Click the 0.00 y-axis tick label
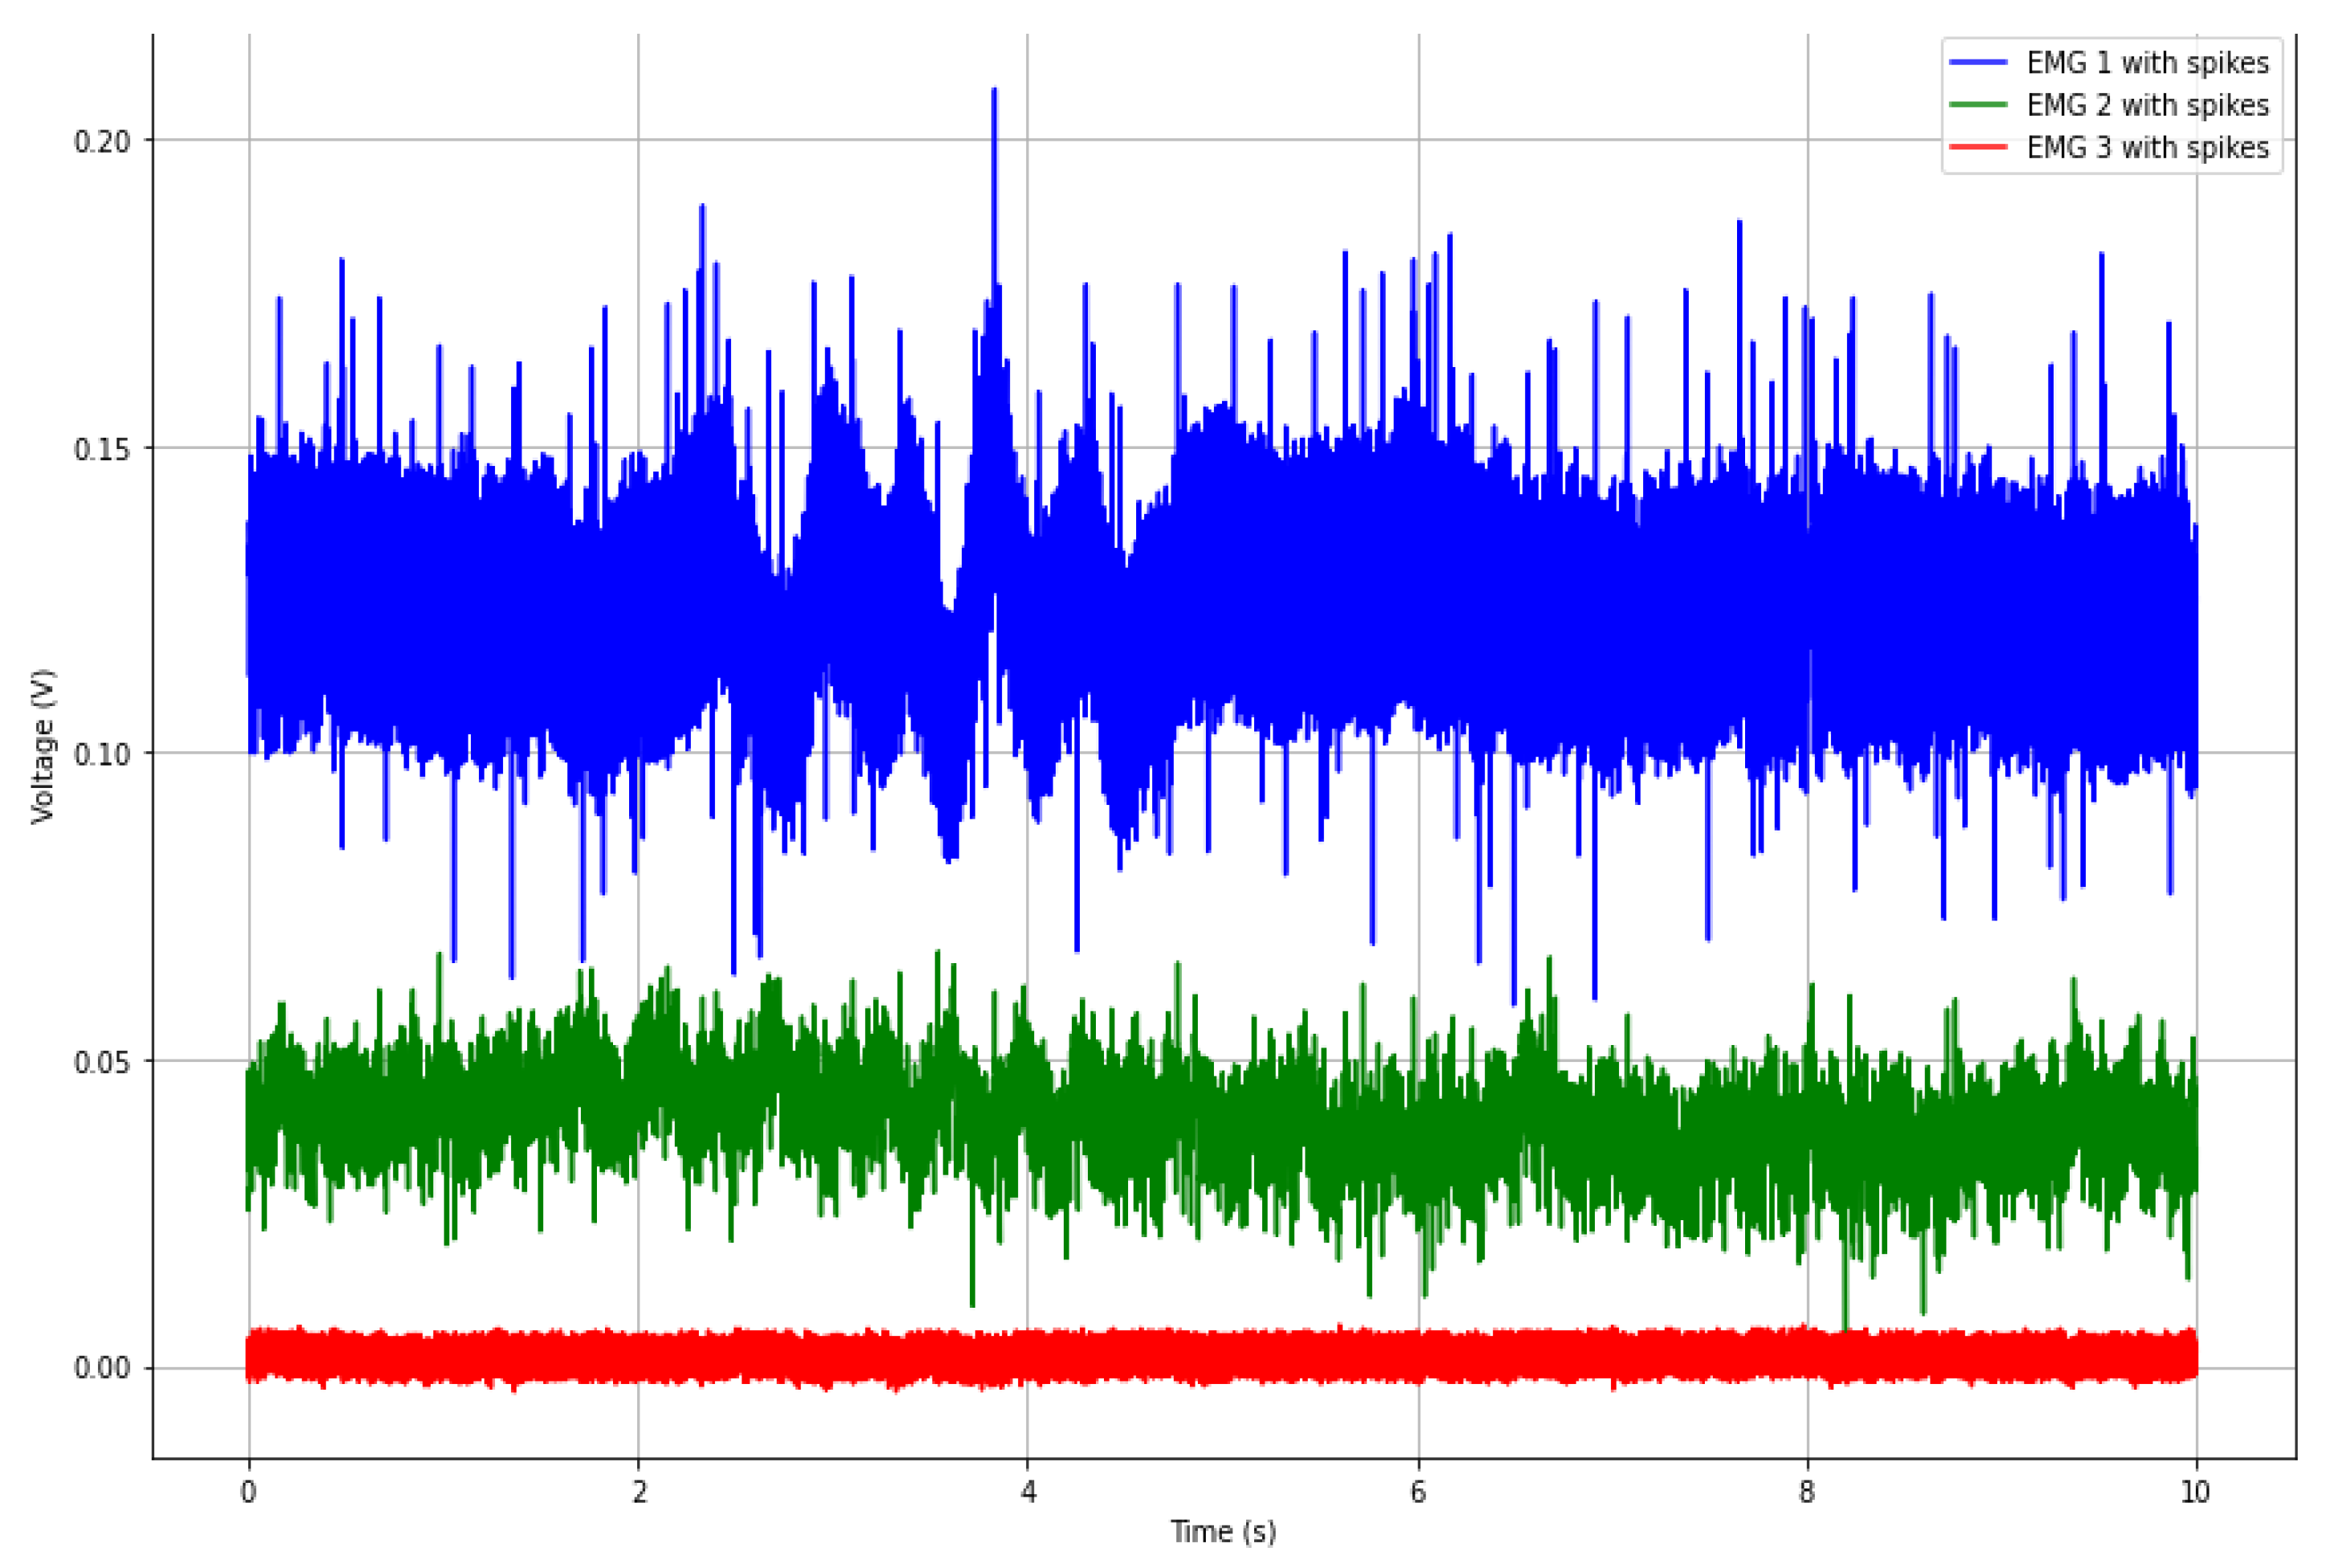Viewport: 2334px width, 1568px height. click(102, 1368)
